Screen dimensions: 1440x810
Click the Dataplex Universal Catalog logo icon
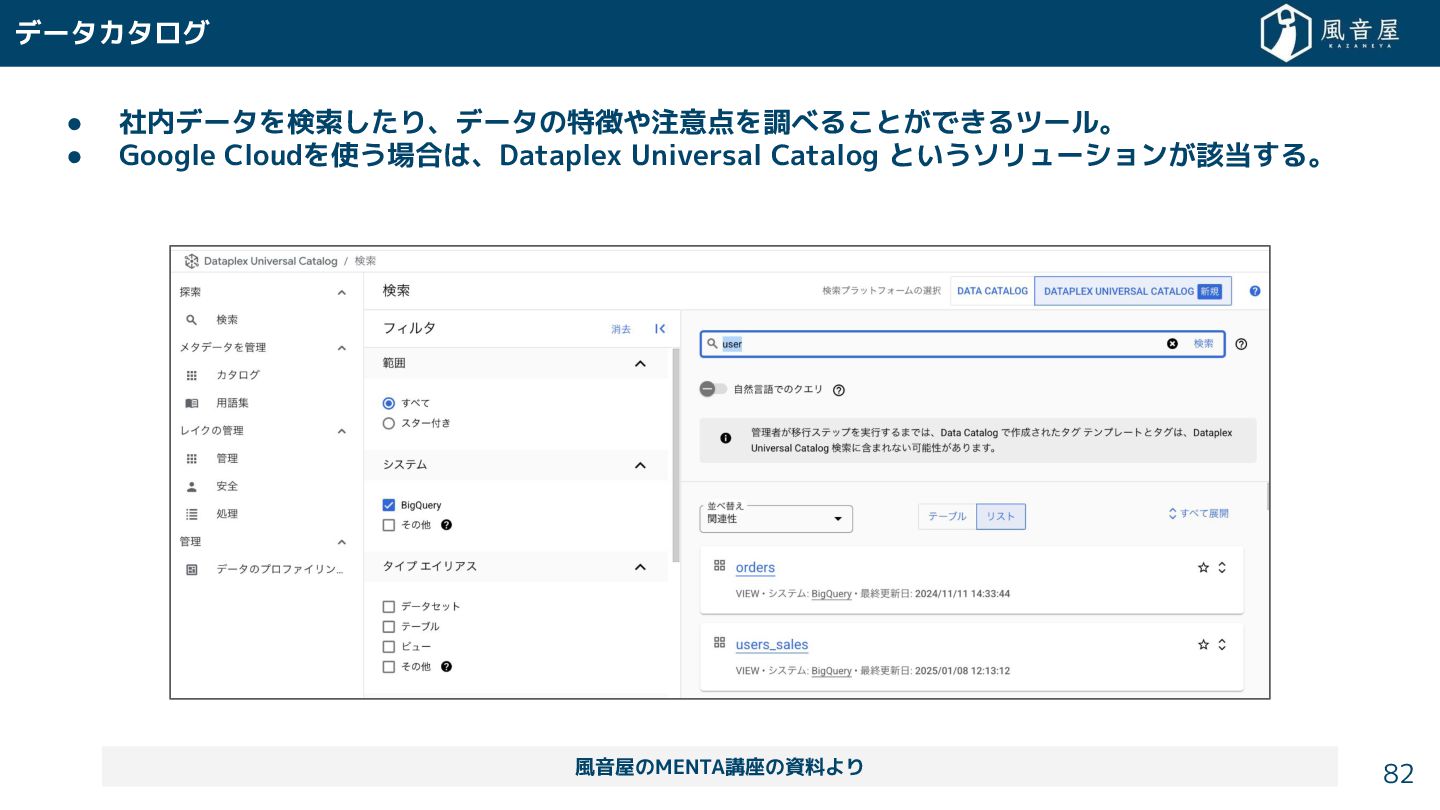click(191, 261)
